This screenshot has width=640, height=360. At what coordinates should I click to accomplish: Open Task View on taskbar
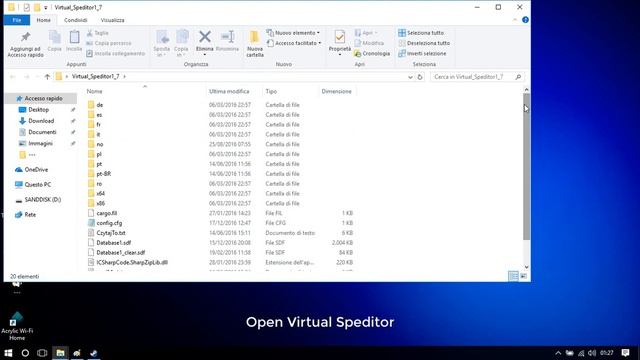[x=42, y=353]
